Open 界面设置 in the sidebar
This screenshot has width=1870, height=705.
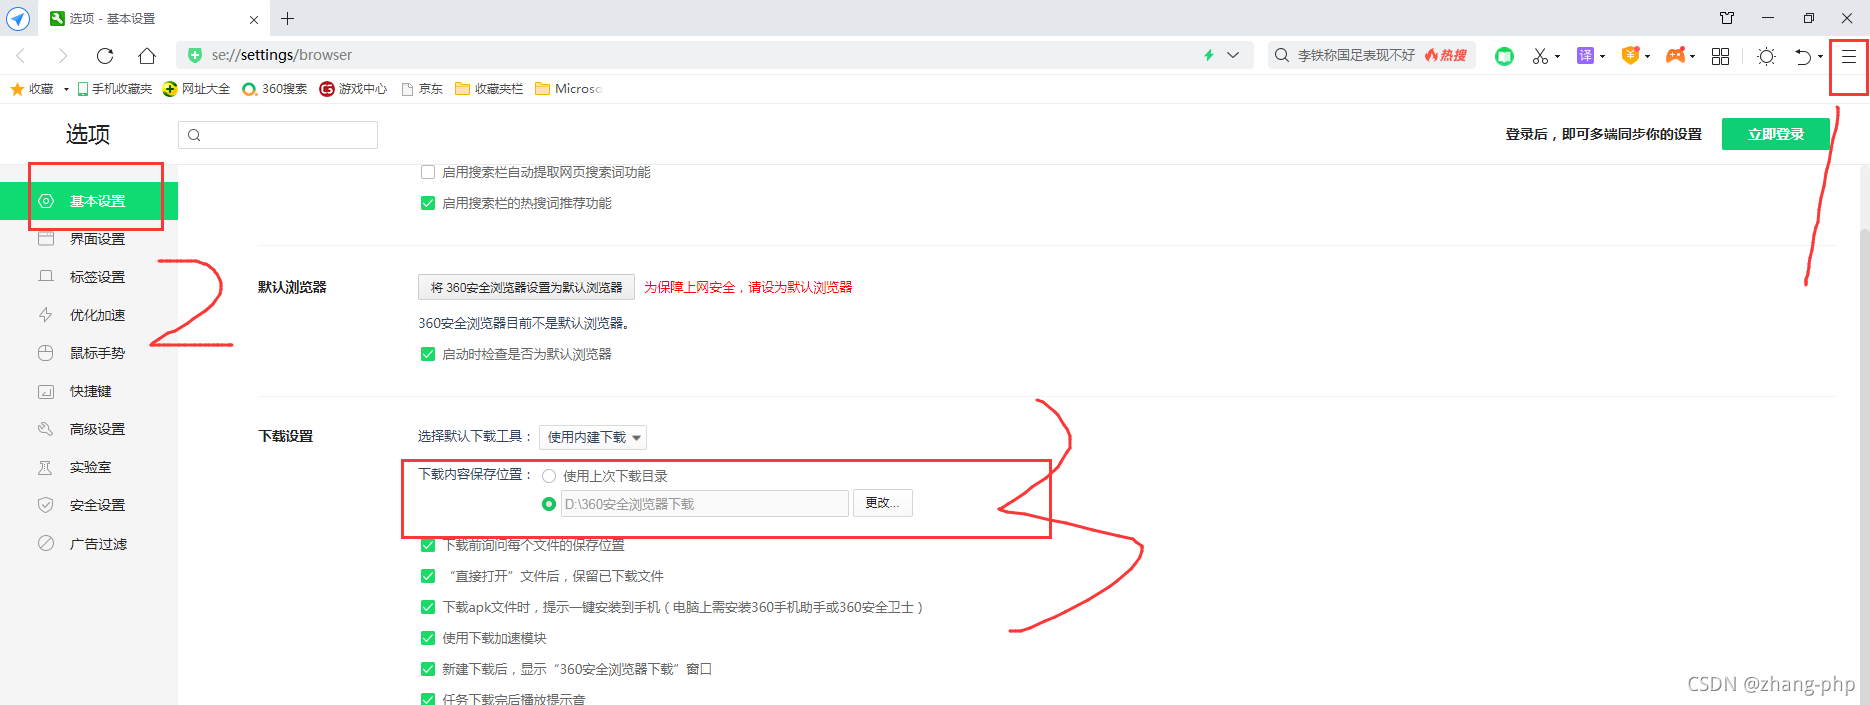89,239
